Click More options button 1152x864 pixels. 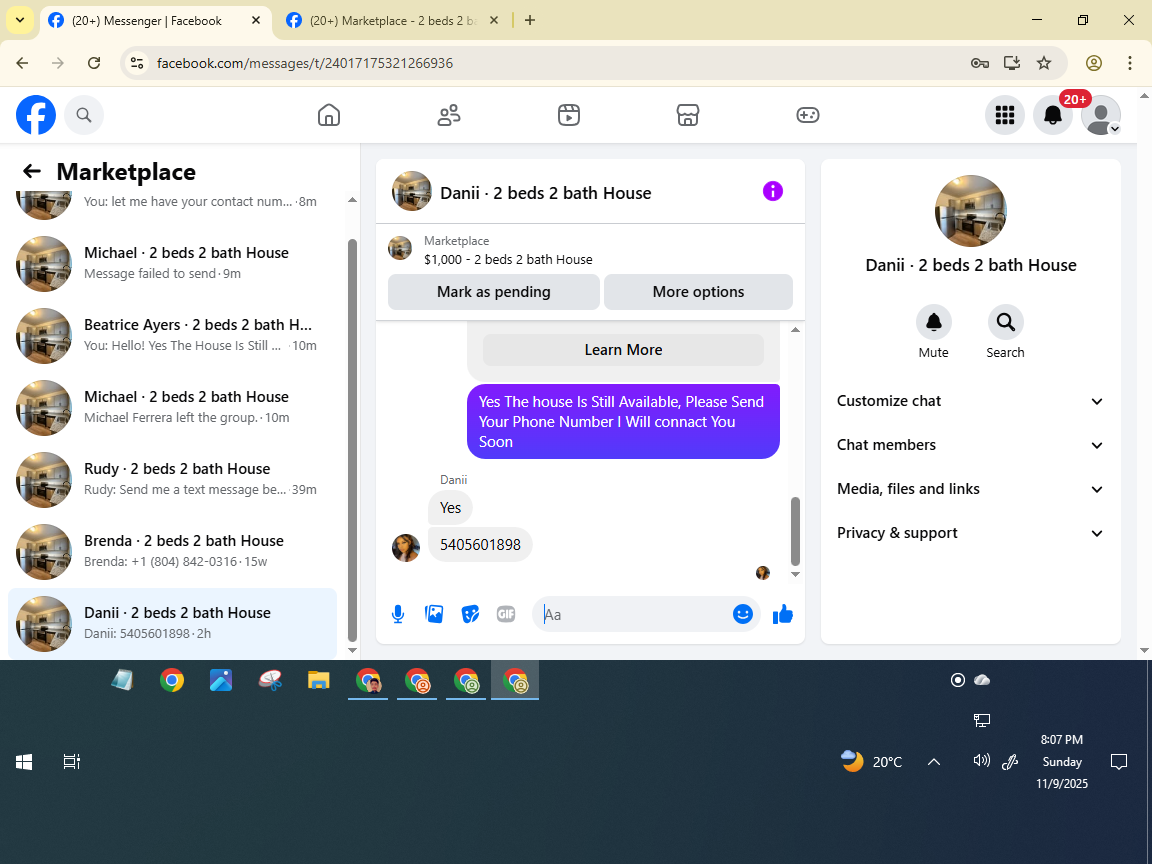[698, 292]
